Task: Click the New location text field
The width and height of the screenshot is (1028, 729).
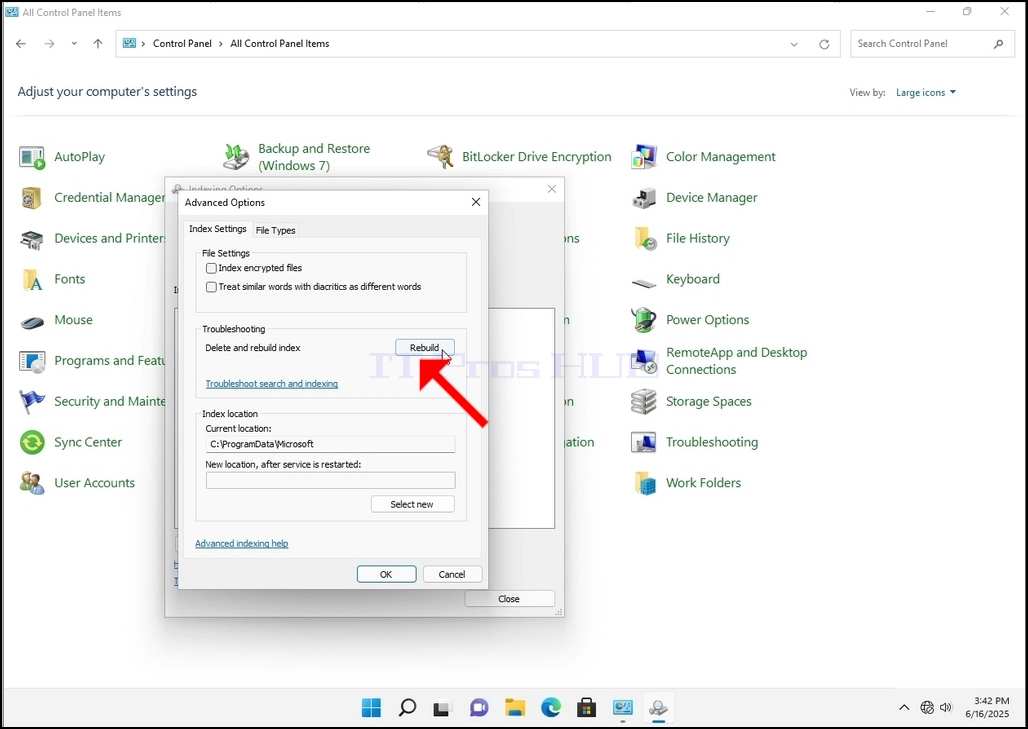Action: click(330, 481)
